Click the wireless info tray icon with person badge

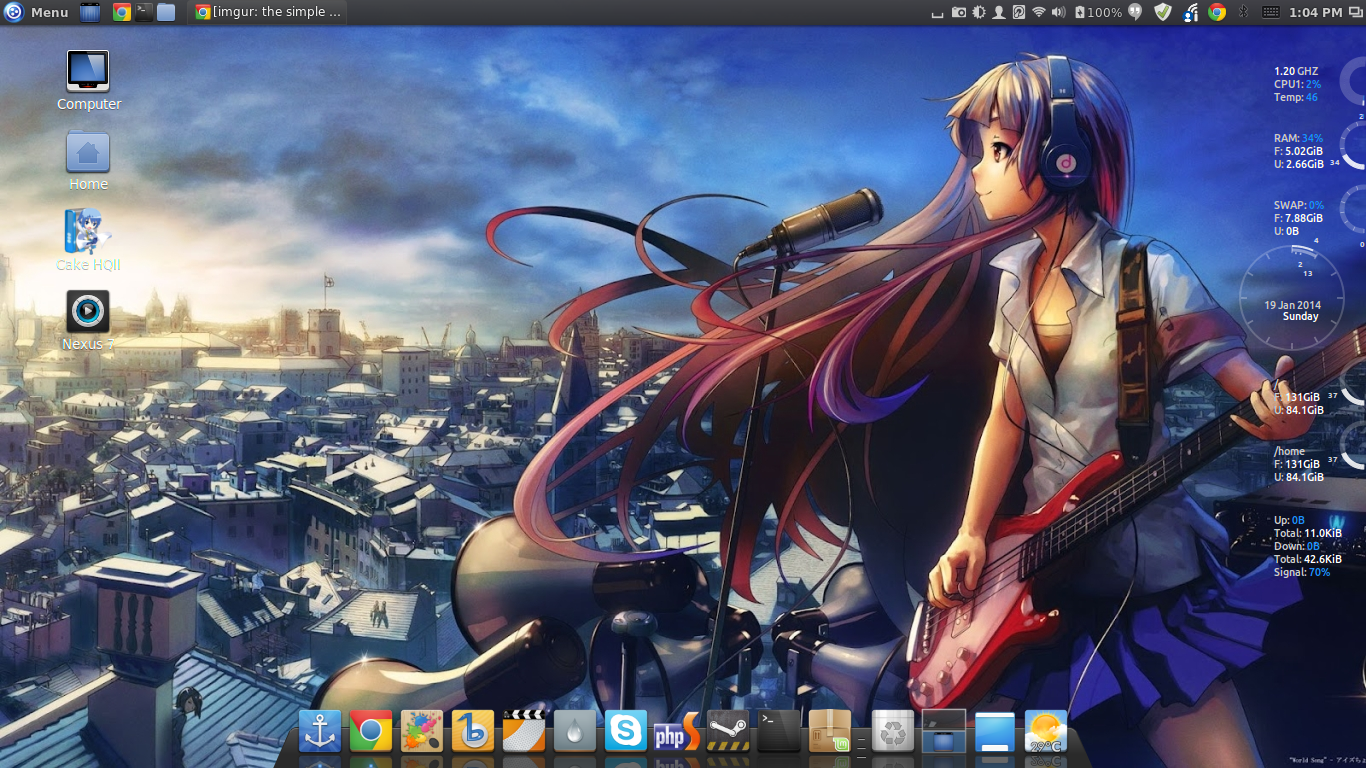(1190, 12)
